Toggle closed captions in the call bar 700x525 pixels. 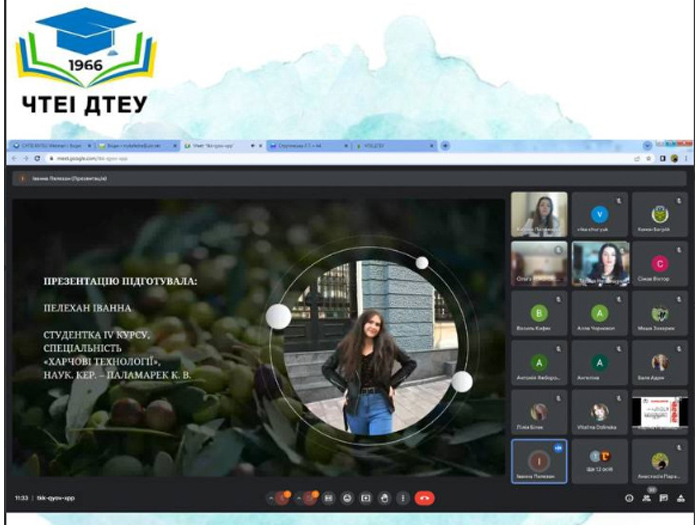click(x=331, y=497)
